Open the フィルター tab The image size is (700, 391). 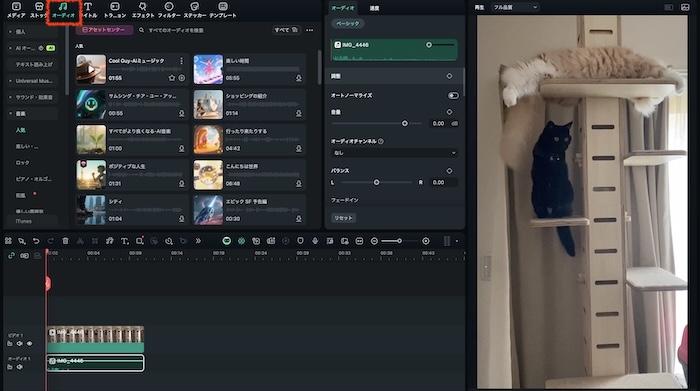click(x=169, y=10)
